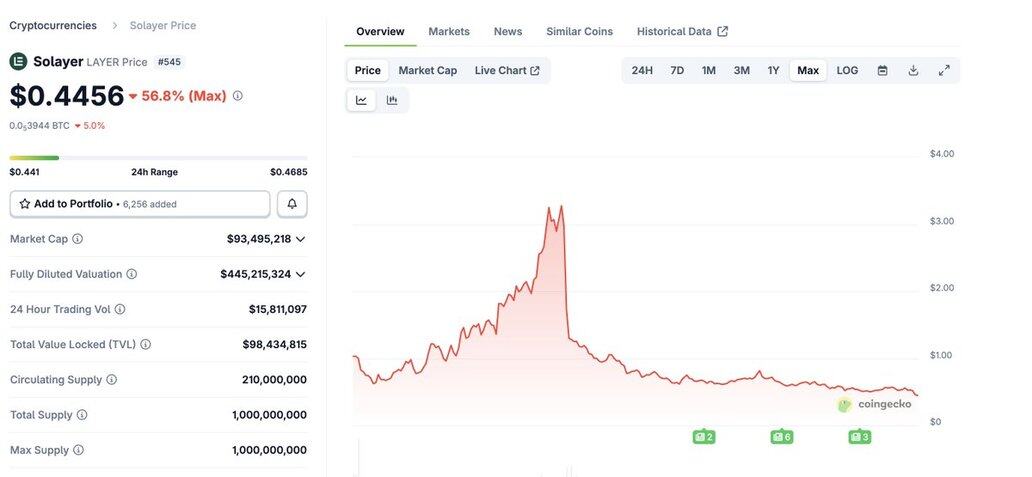
Task: Switch to the candlestick chart icon
Action: click(x=392, y=100)
